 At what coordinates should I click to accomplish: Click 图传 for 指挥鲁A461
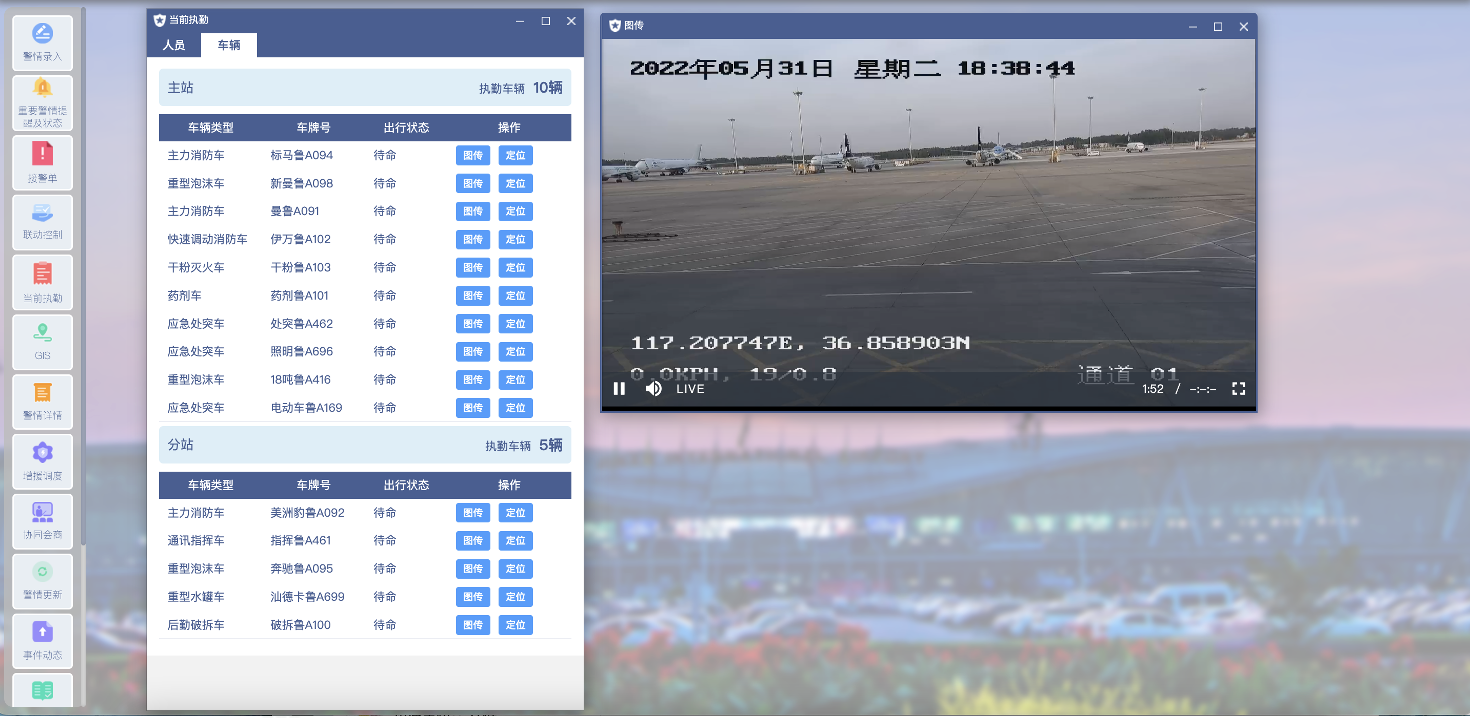click(x=473, y=541)
